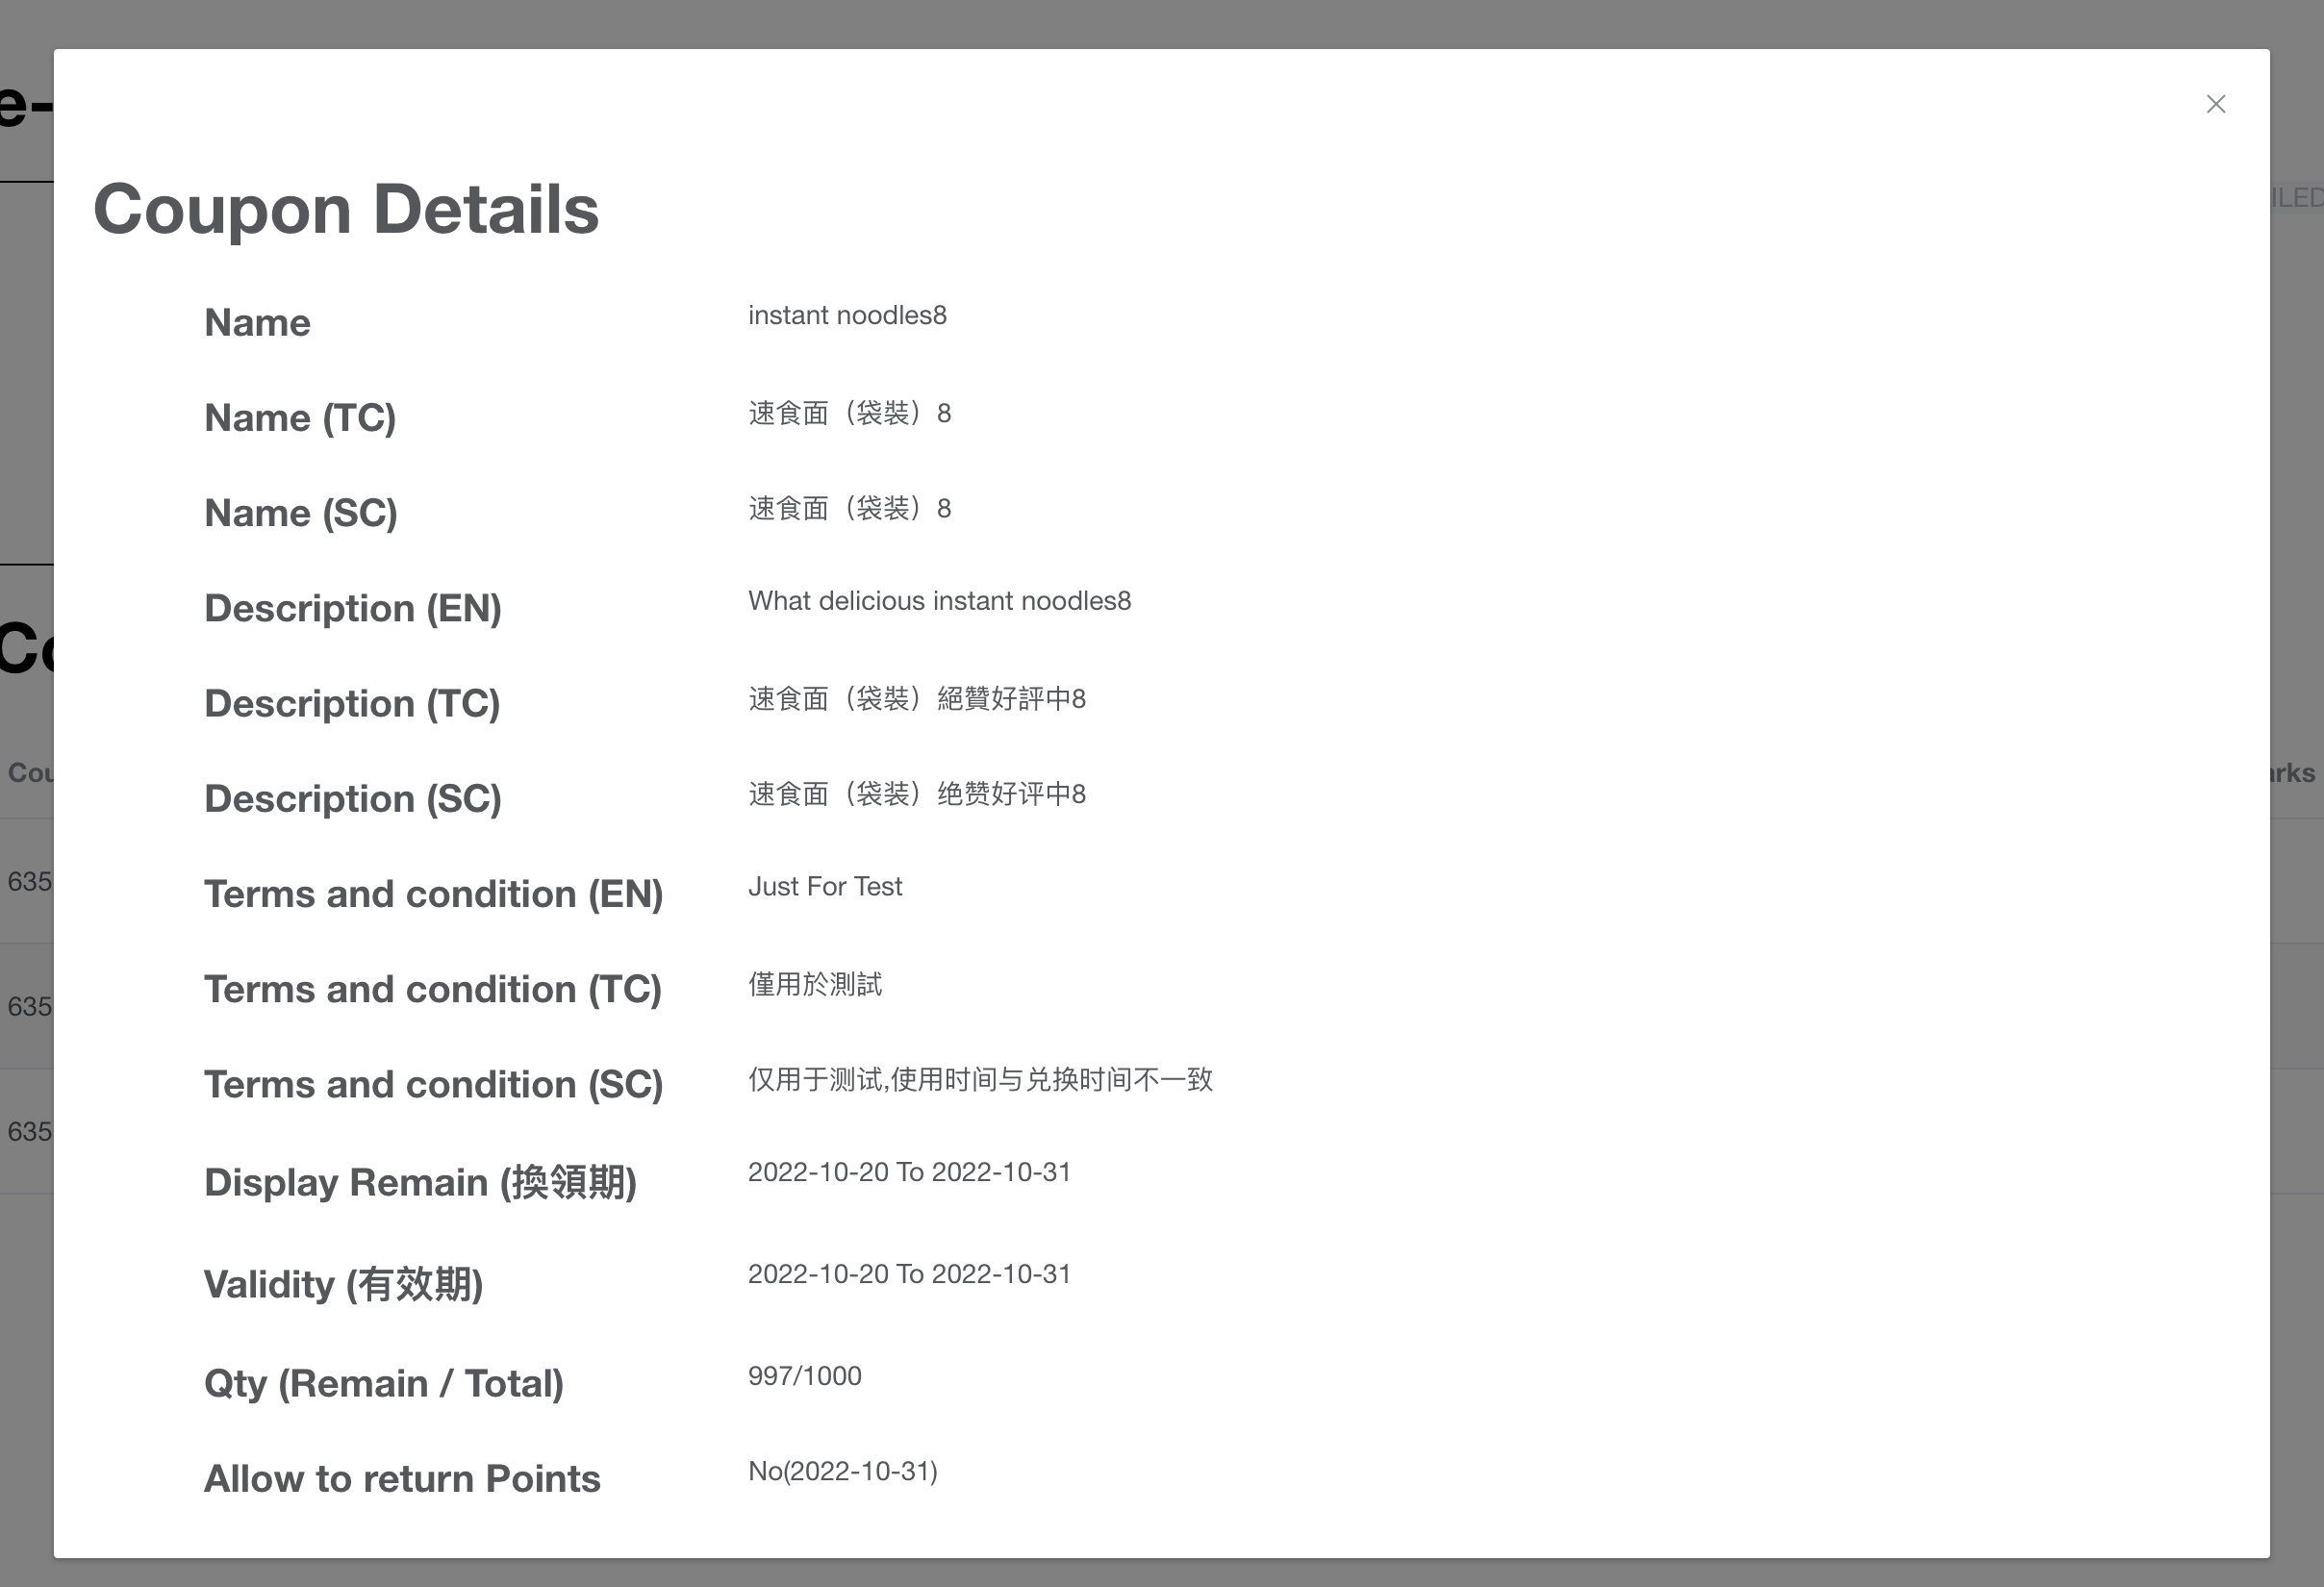Select the Allow to return Points label

402,1479
